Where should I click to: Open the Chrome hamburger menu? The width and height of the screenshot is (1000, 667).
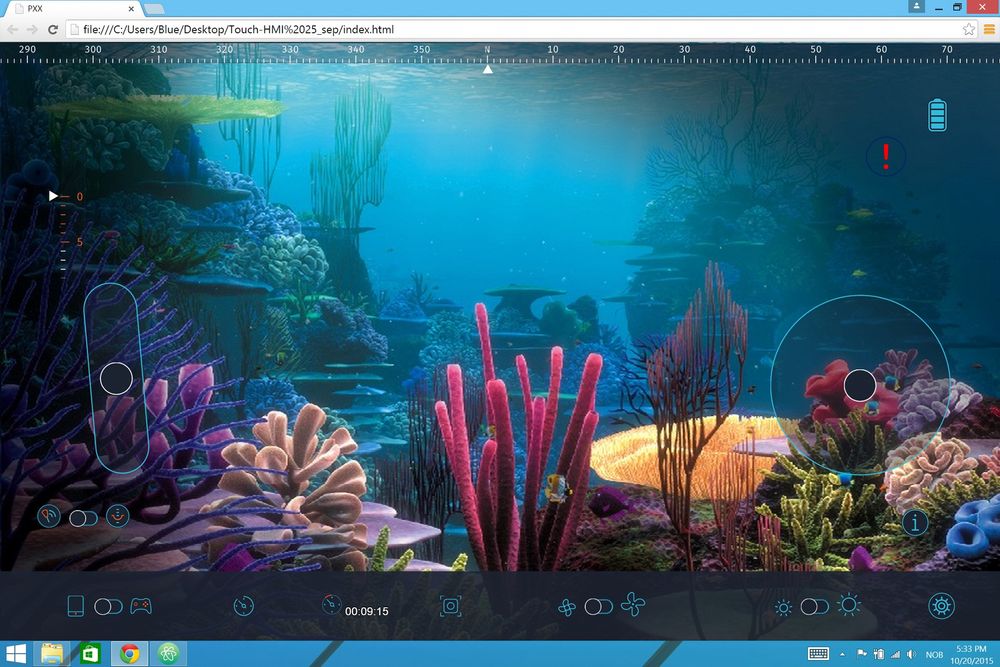point(989,30)
